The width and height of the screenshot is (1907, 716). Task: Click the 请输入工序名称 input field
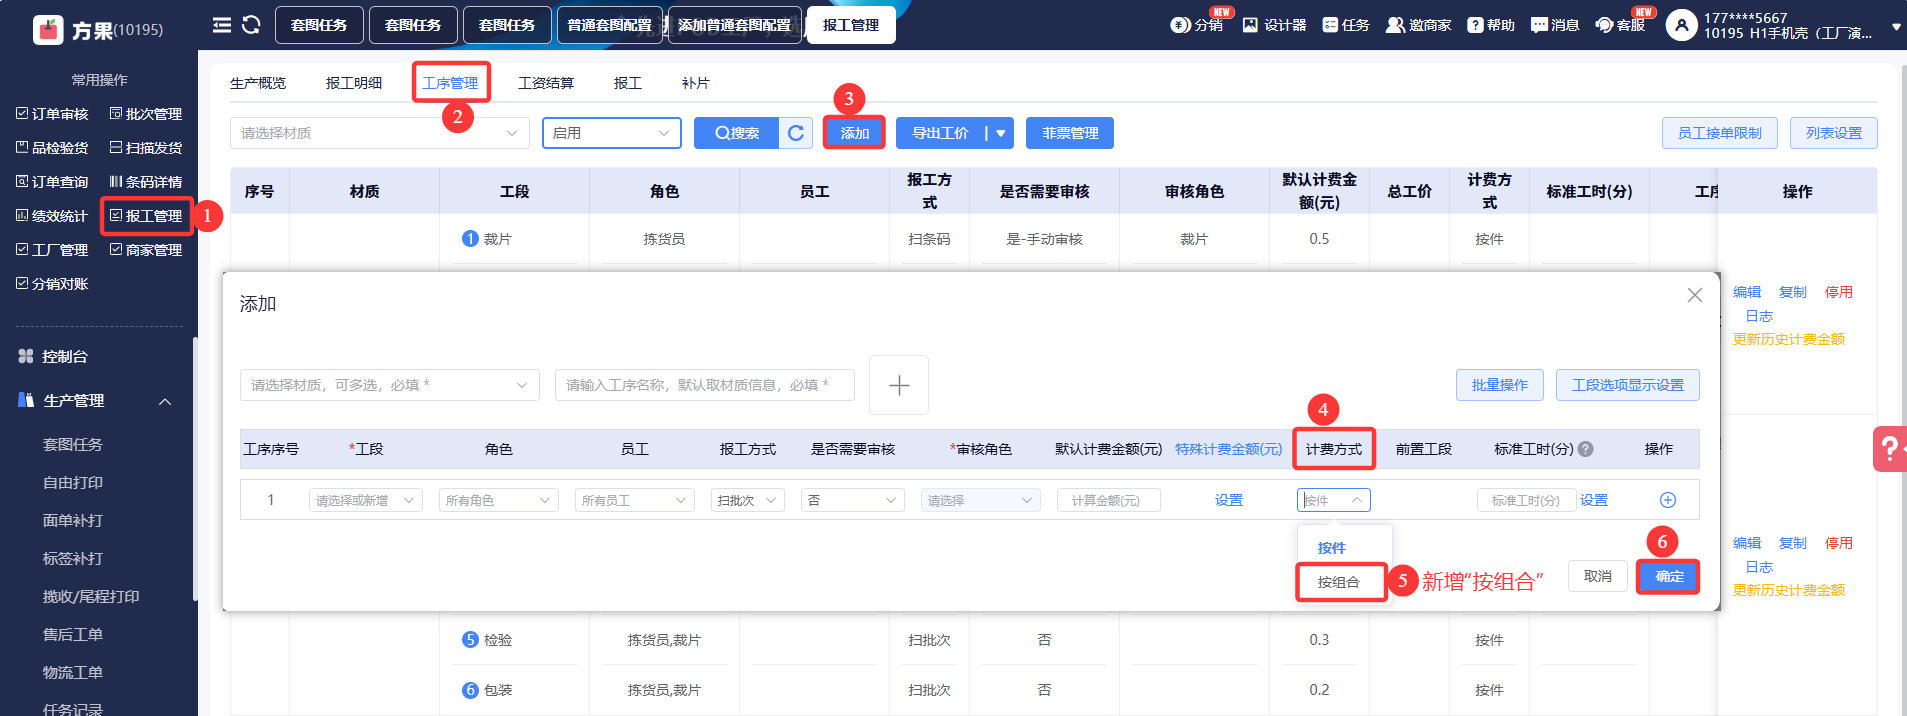[x=705, y=385]
